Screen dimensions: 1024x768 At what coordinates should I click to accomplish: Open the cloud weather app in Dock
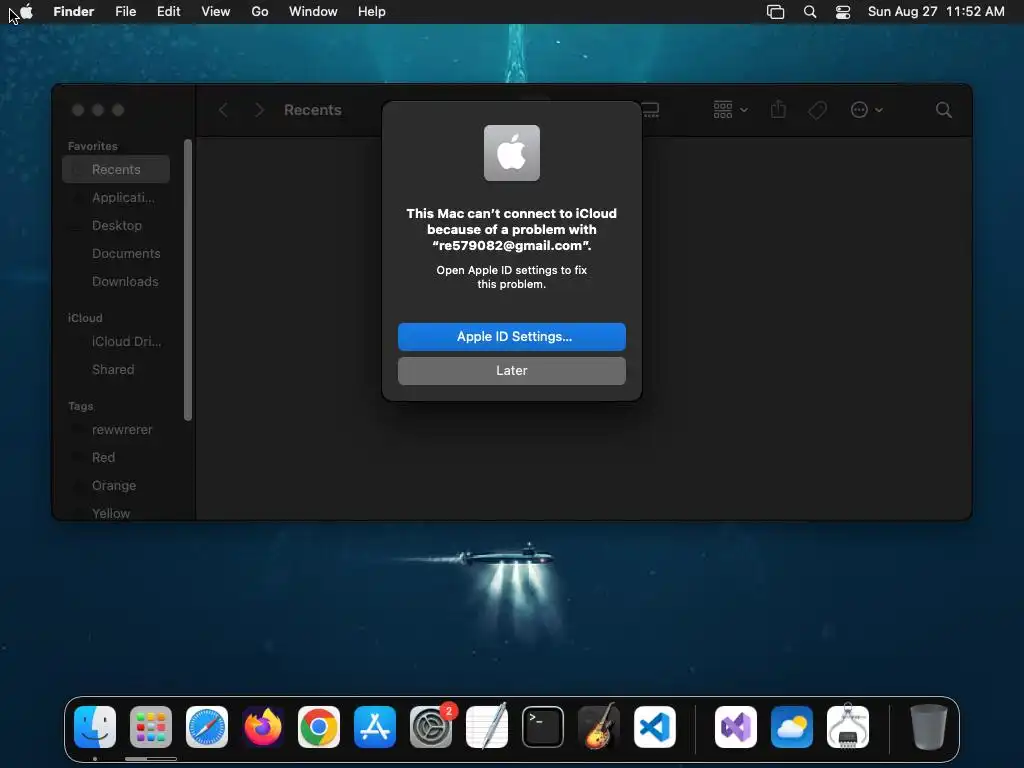pyautogui.click(x=792, y=726)
